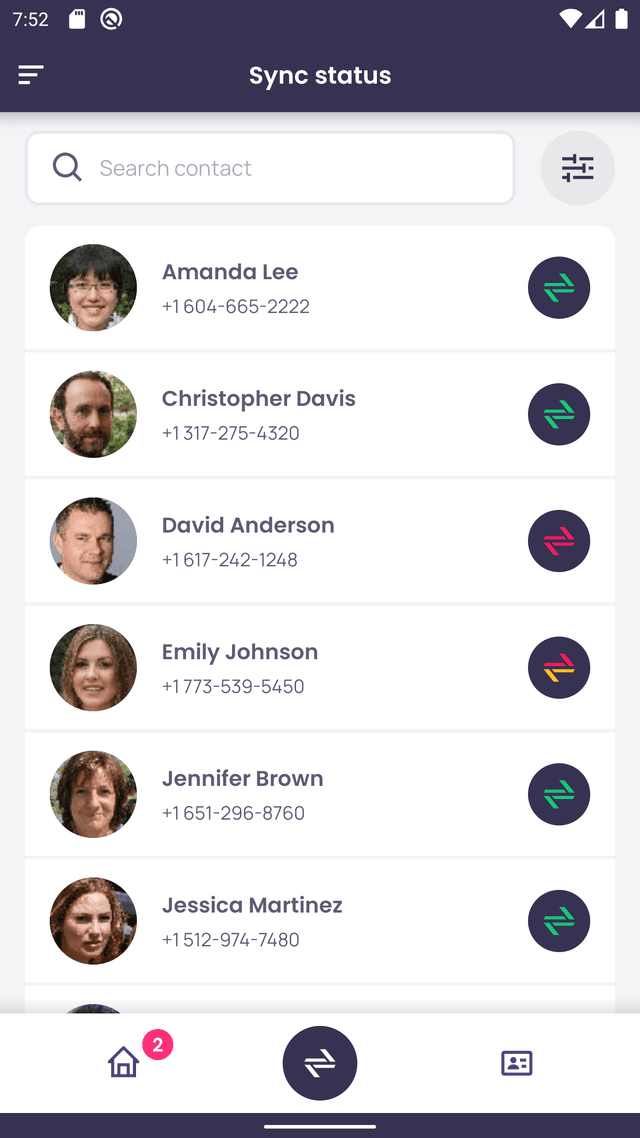This screenshot has height=1138, width=640.
Task: Tap the center sync button in bottom bar
Action: click(320, 1063)
